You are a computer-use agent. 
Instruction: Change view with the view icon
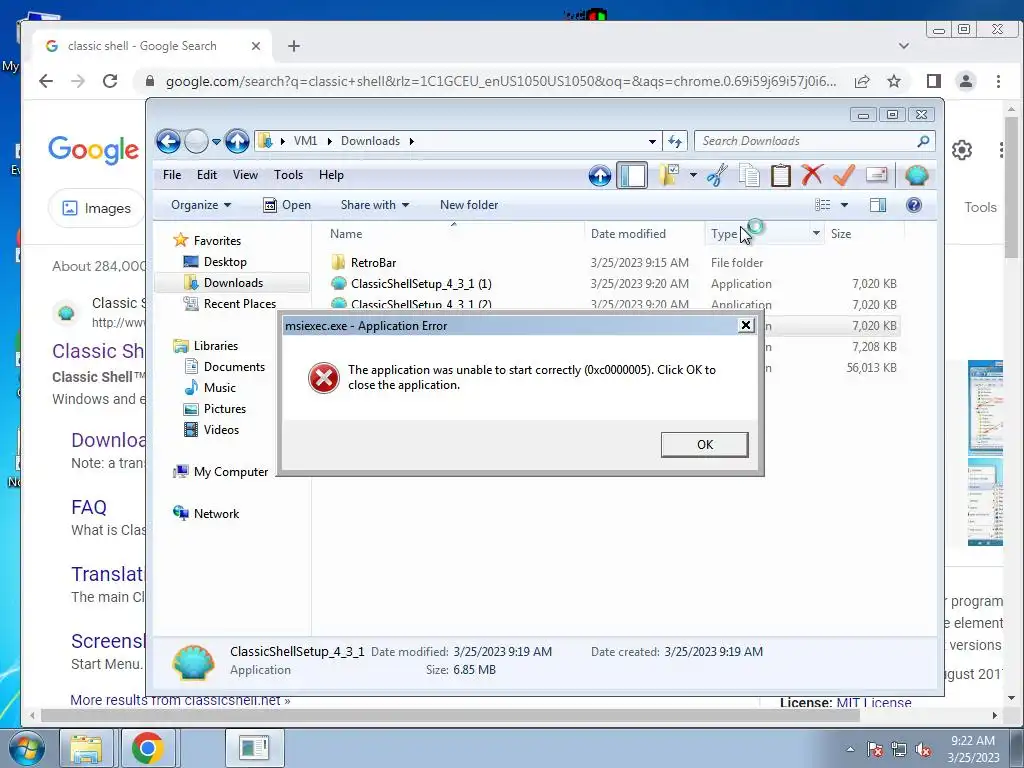pyautogui.click(x=822, y=205)
